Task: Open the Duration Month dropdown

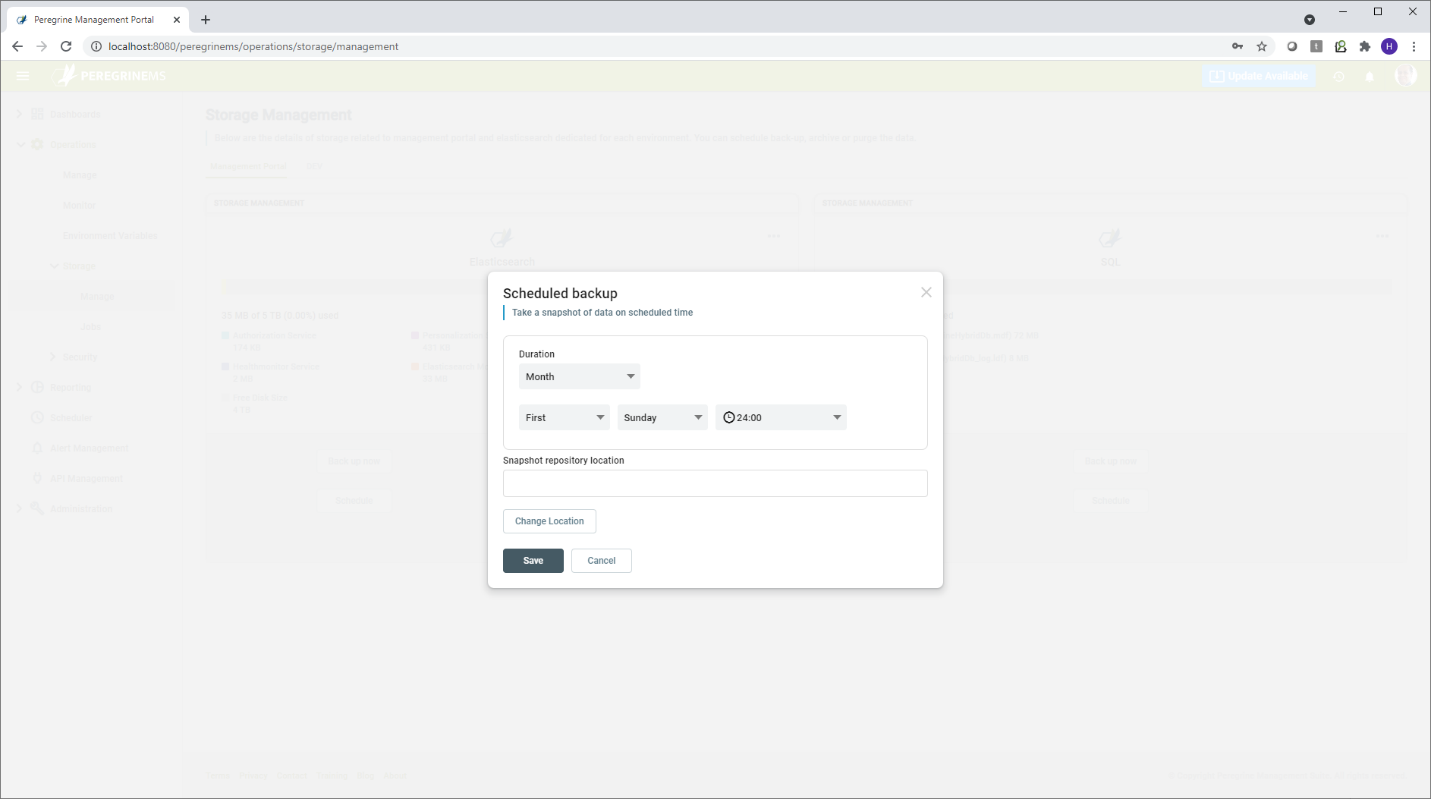Action: [x=579, y=377]
